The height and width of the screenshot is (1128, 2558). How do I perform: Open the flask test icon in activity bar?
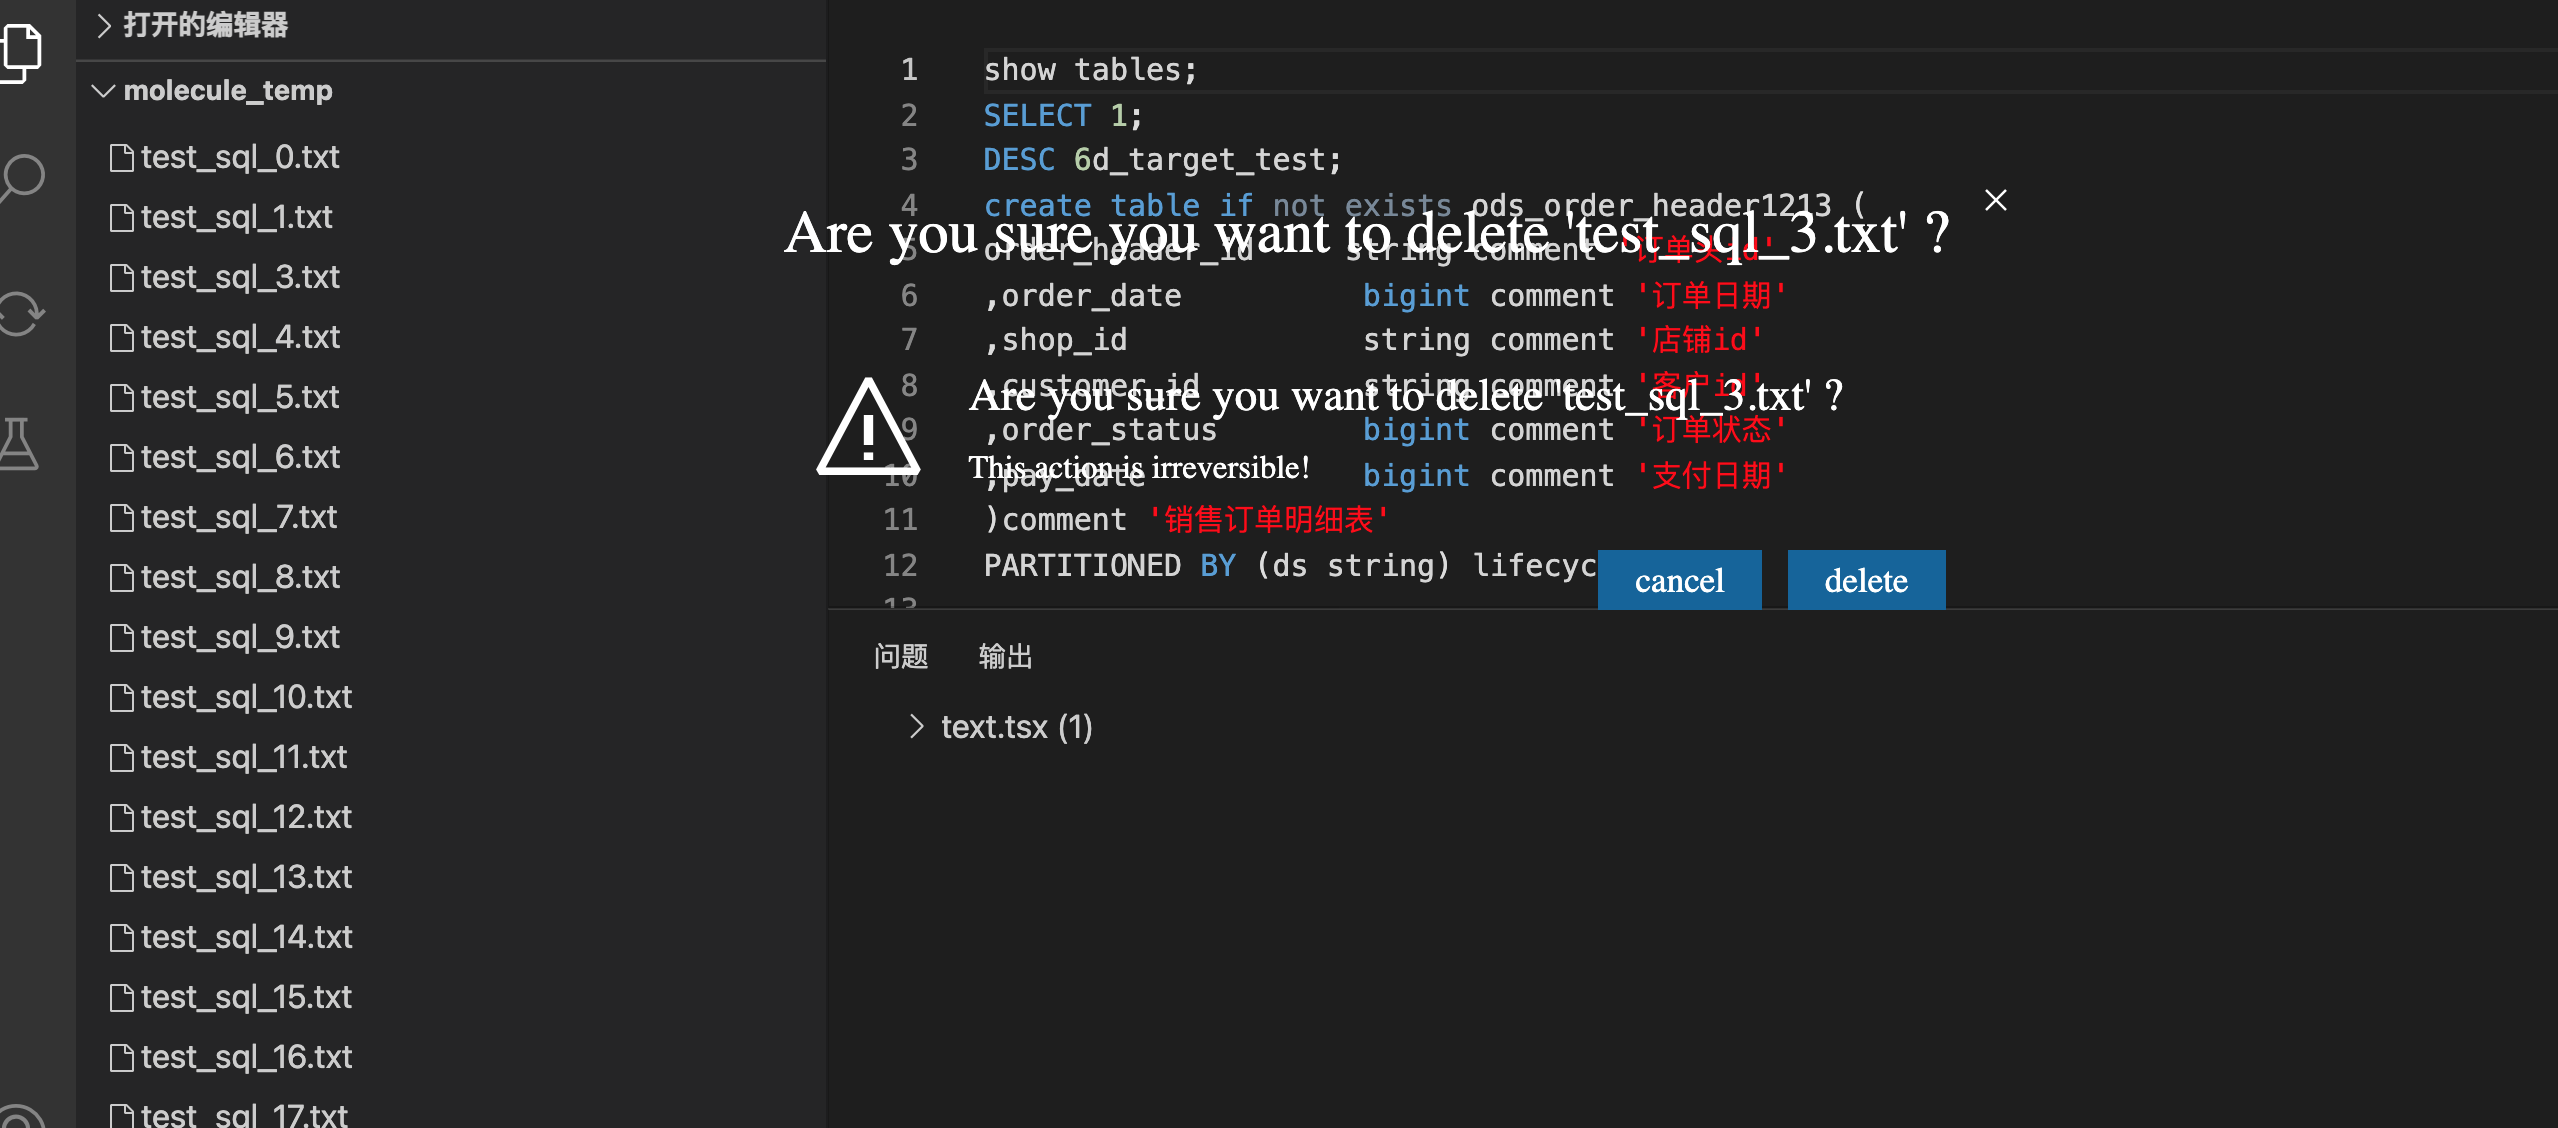[20, 443]
